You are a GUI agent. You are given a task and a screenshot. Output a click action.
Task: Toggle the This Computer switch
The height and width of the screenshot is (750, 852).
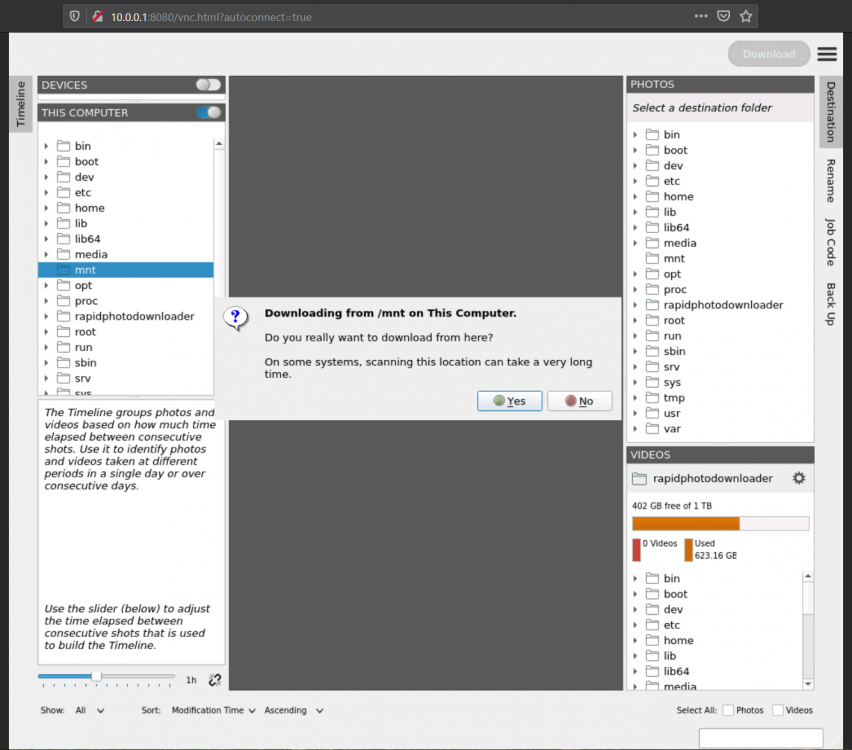point(208,112)
